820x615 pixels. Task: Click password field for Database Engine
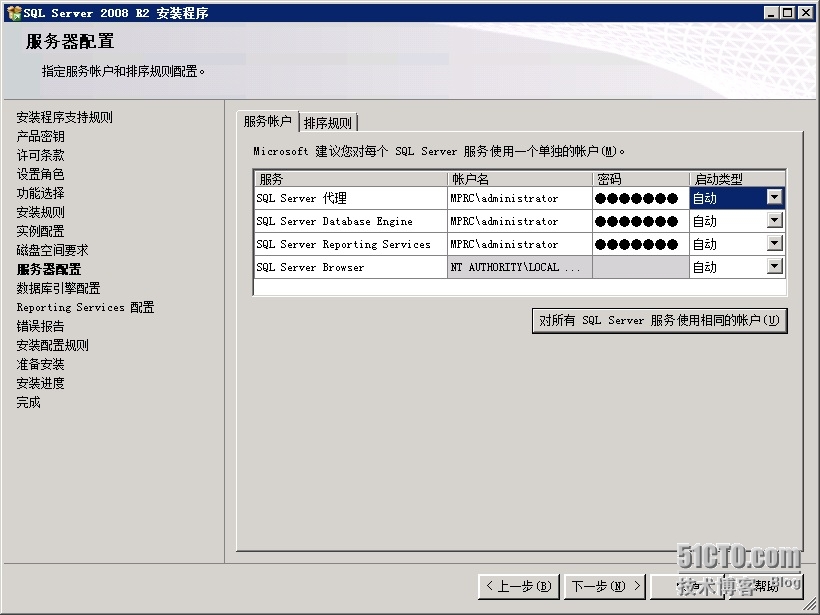[x=641, y=221]
